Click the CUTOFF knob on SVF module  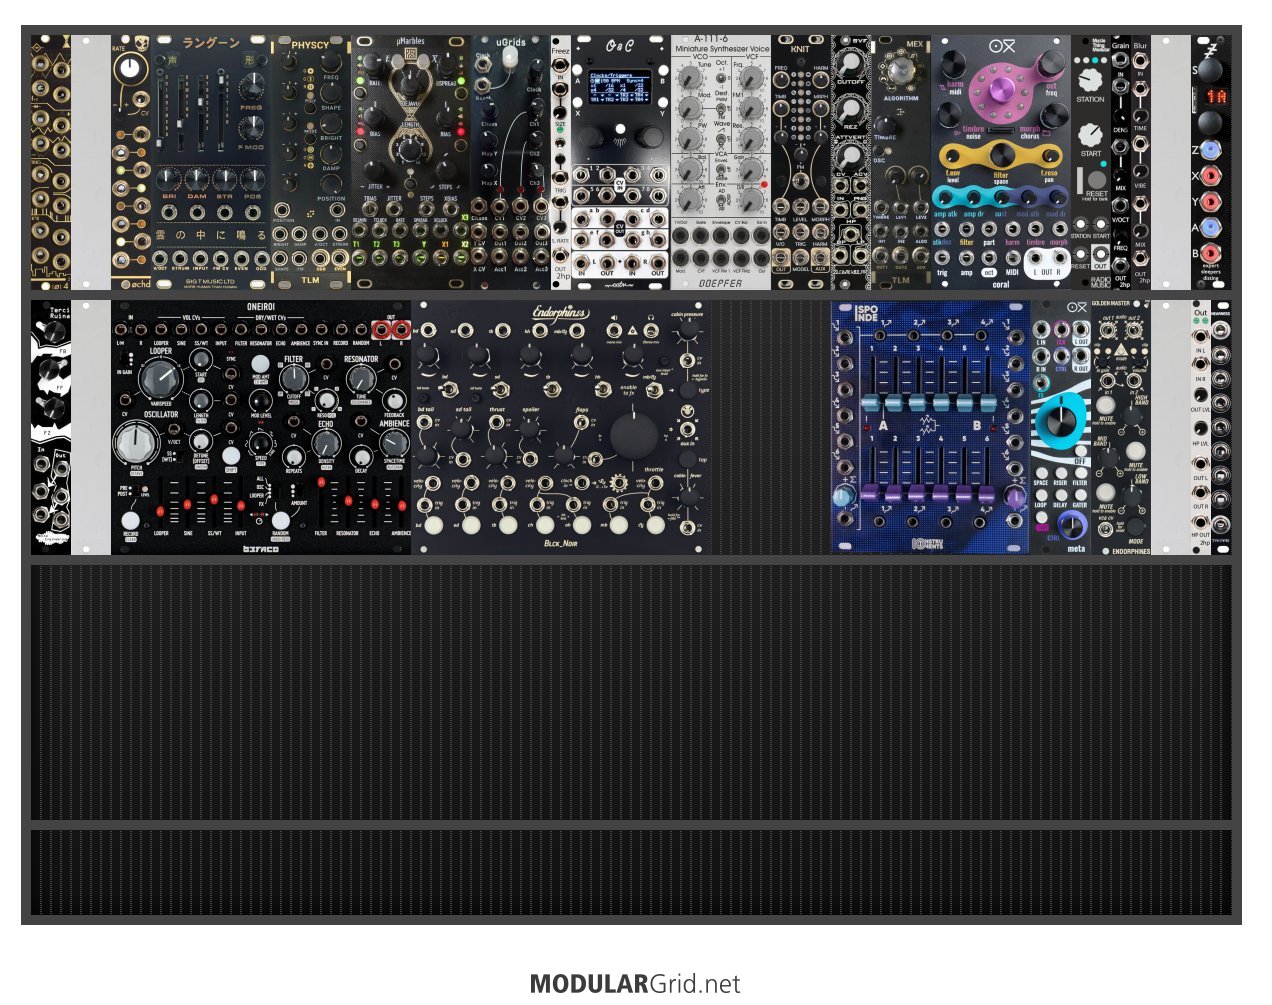(x=850, y=64)
